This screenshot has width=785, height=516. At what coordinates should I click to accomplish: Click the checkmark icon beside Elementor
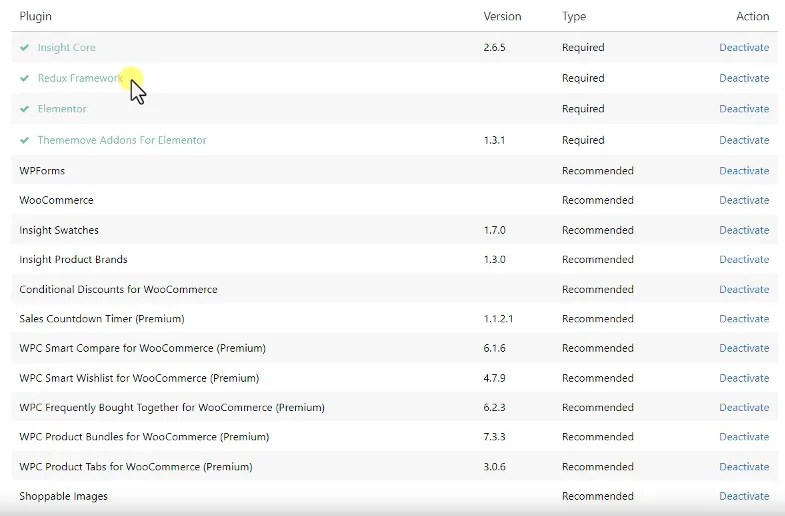[24, 109]
